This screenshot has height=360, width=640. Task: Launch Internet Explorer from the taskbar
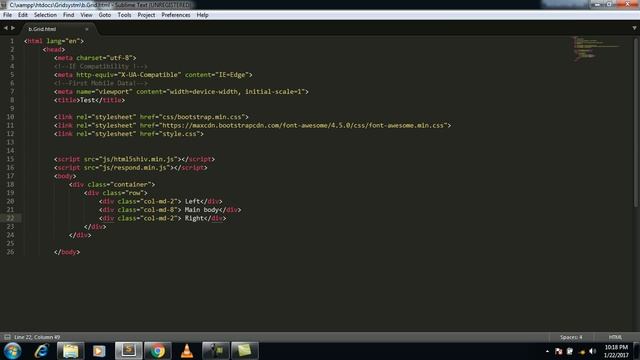click(41, 351)
